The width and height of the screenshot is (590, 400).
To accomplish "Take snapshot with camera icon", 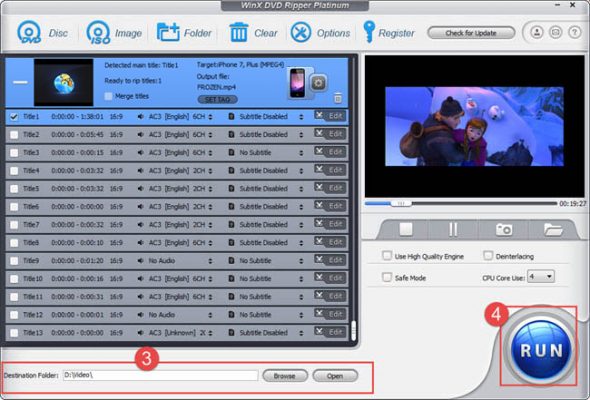I will [x=503, y=229].
